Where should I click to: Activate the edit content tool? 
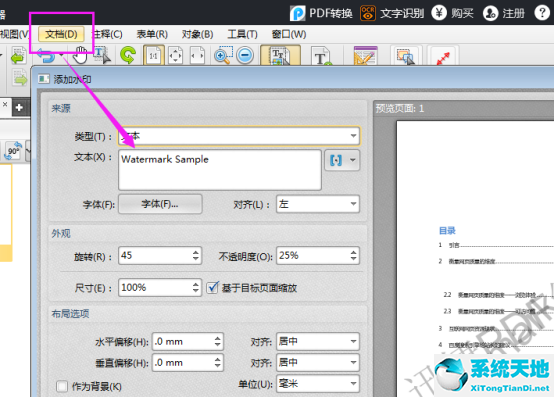(281, 55)
